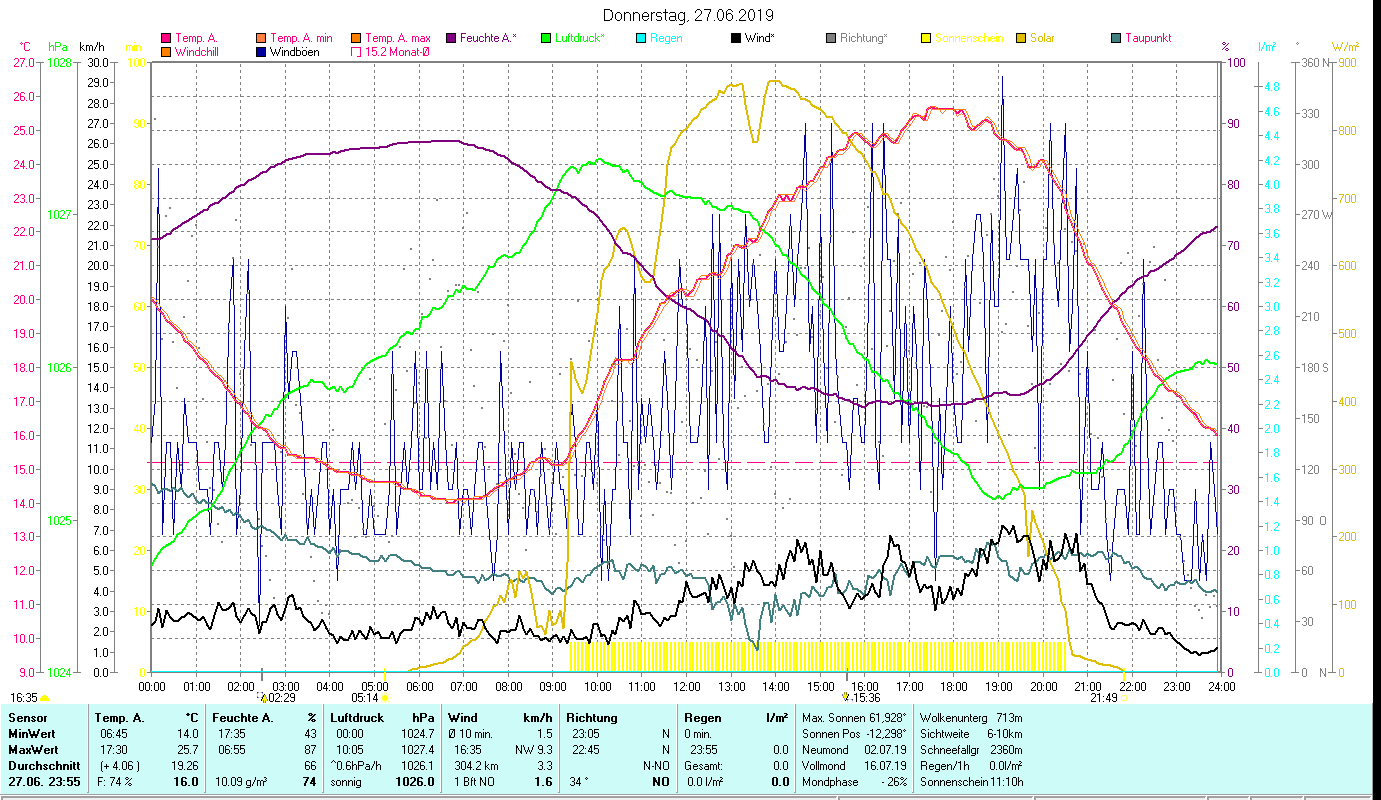Screen dimensions: 1381x800
Task: Click the marker icon beside 02:29
Action: point(263,698)
